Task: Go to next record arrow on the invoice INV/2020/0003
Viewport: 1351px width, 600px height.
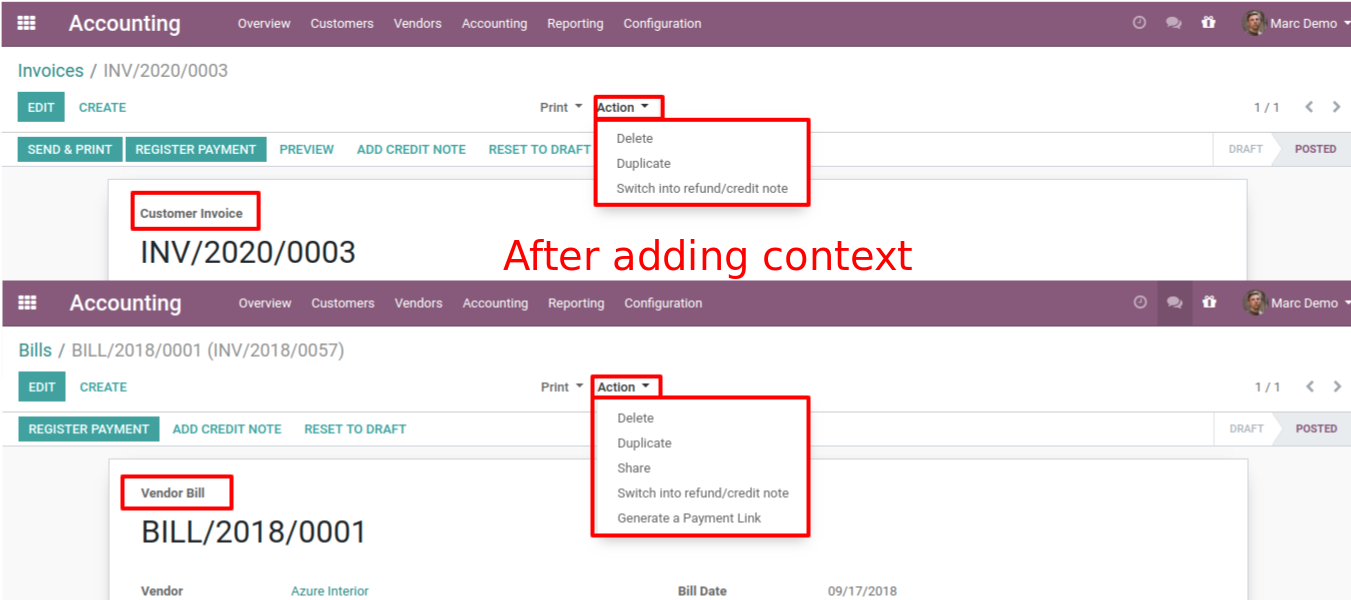Action: [x=1337, y=107]
